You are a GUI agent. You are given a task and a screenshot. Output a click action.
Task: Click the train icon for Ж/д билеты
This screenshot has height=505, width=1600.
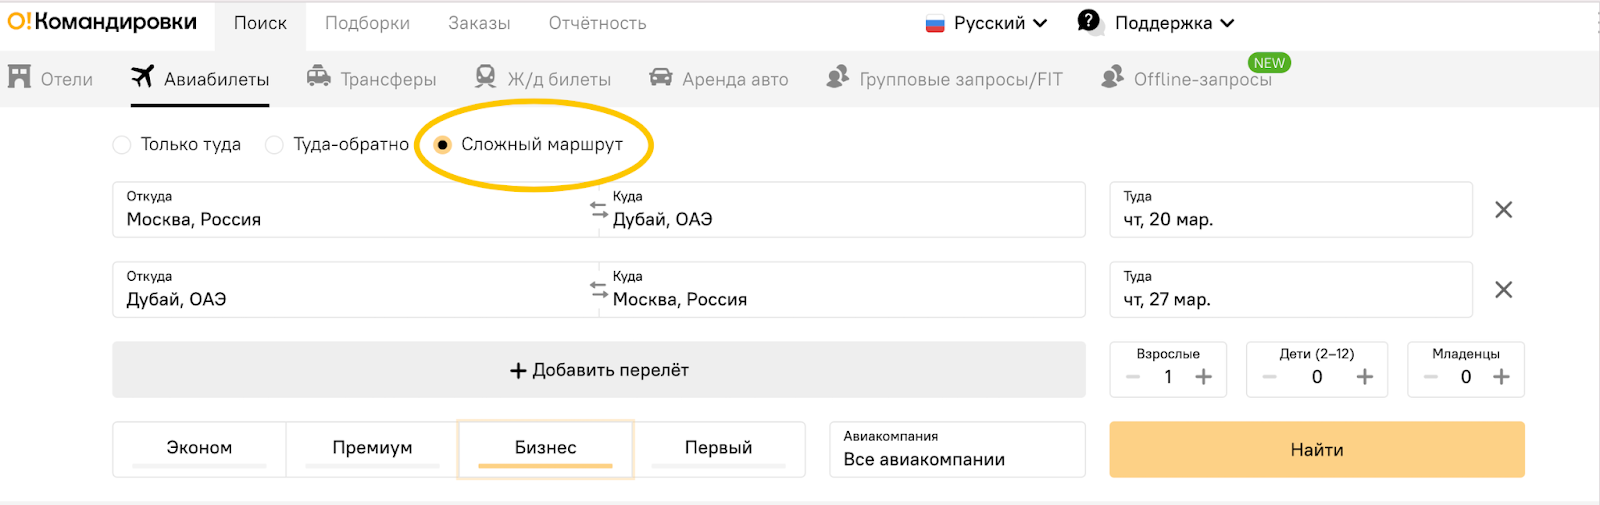pyautogui.click(x=485, y=77)
